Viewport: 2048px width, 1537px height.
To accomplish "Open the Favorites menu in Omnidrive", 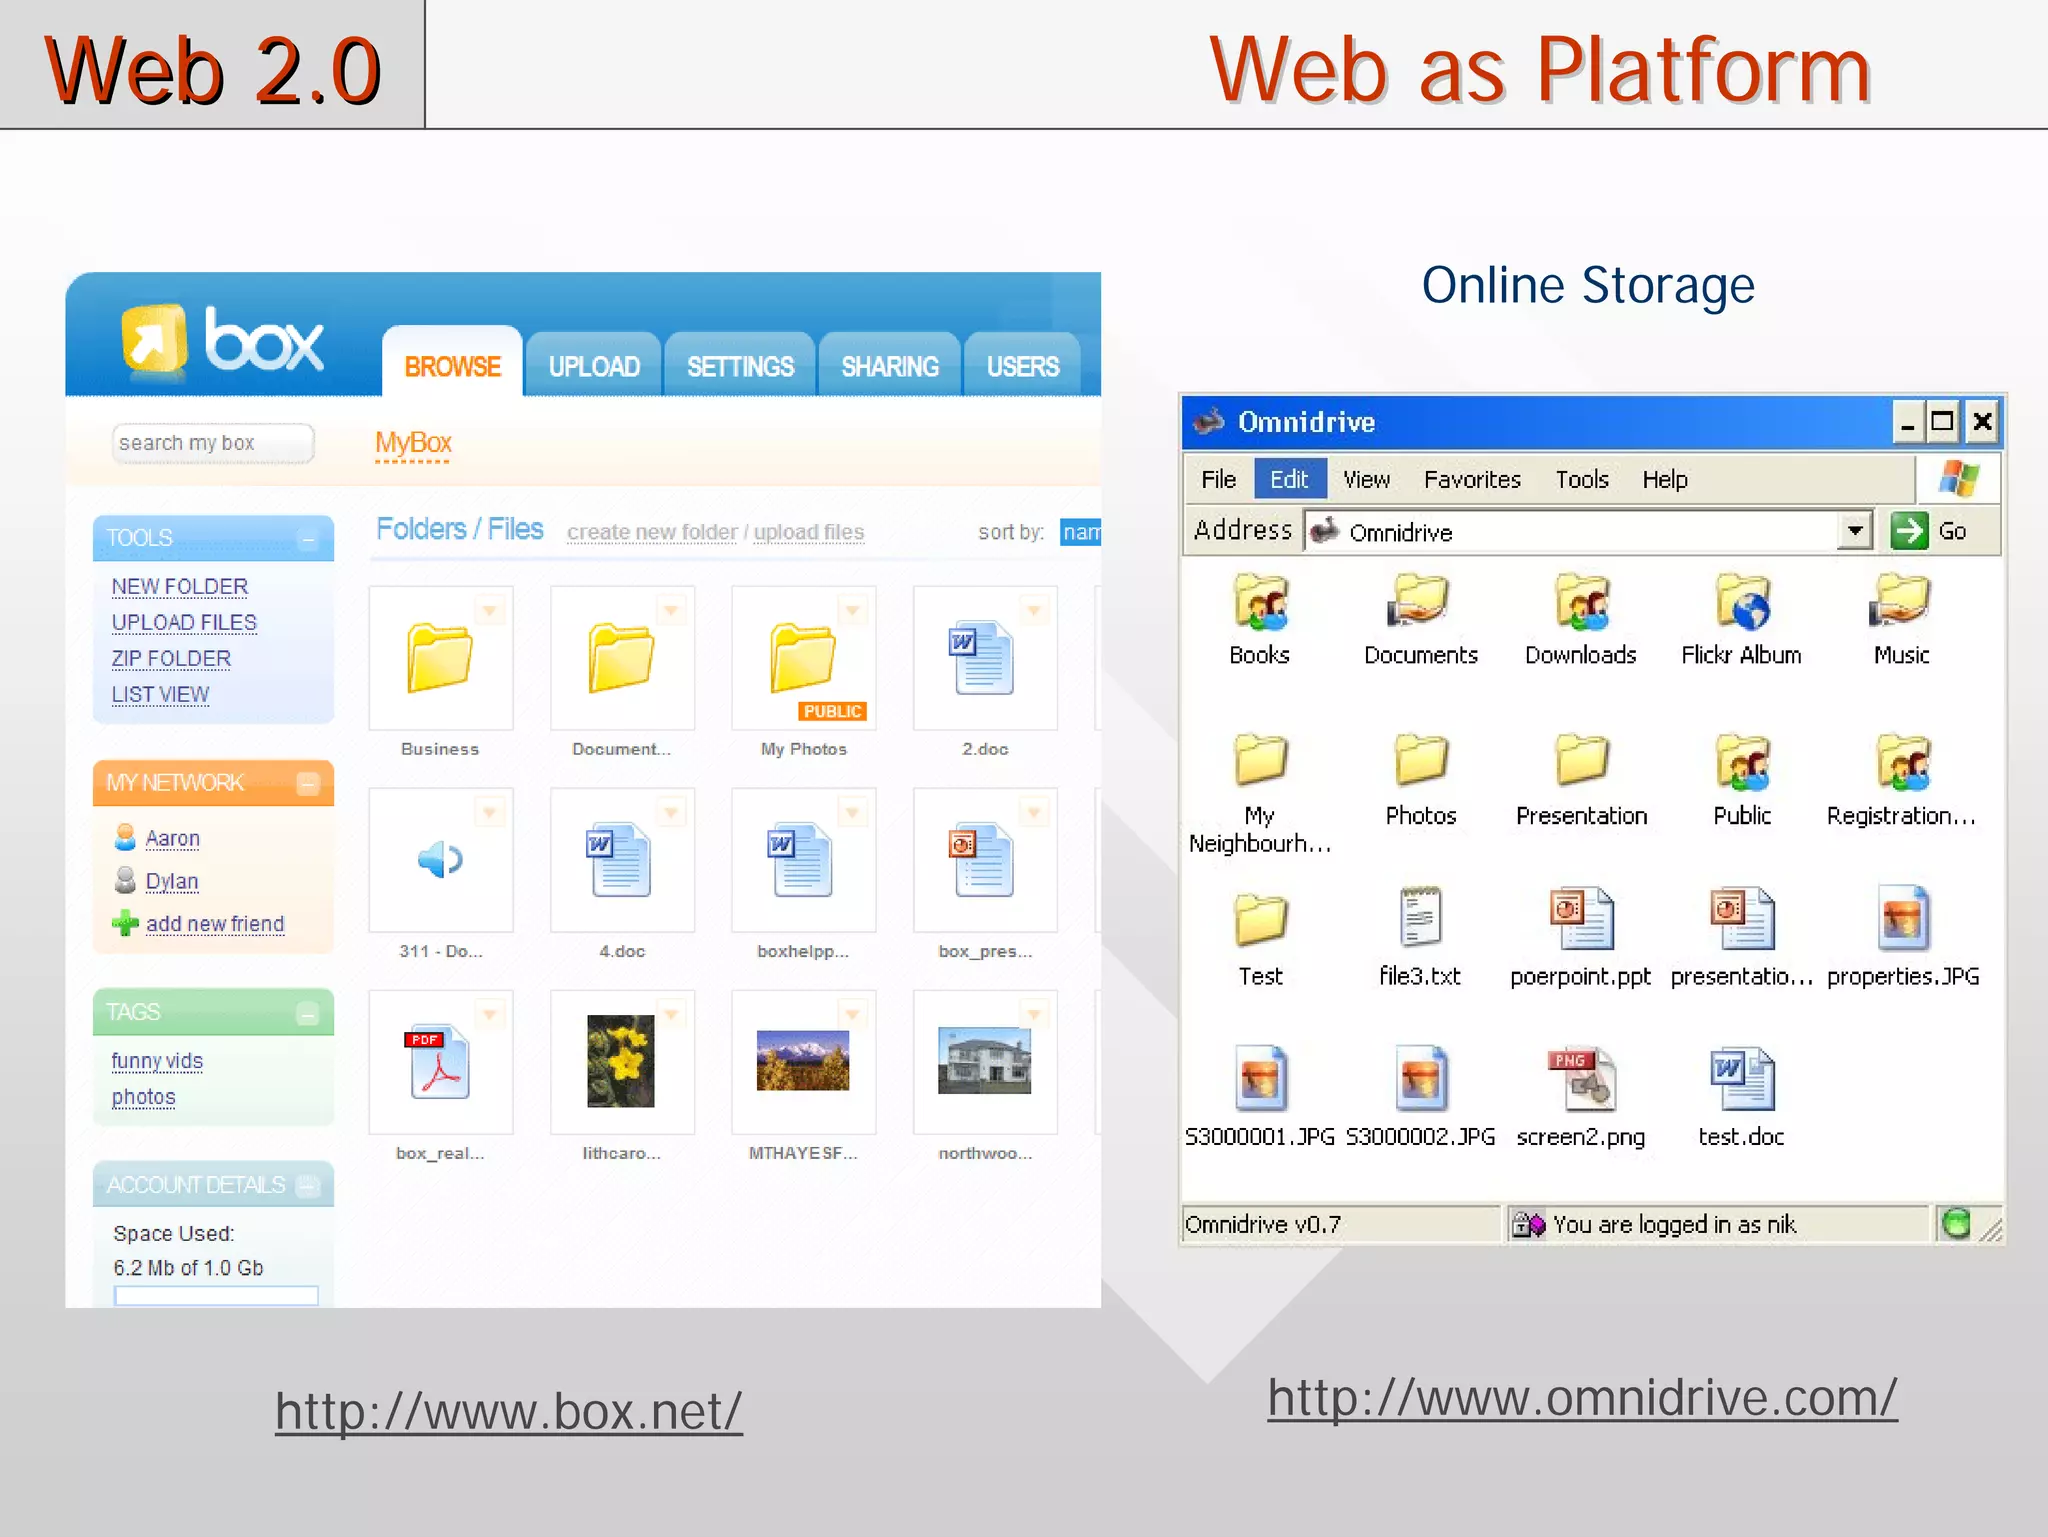I will click(x=1472, y=480).
